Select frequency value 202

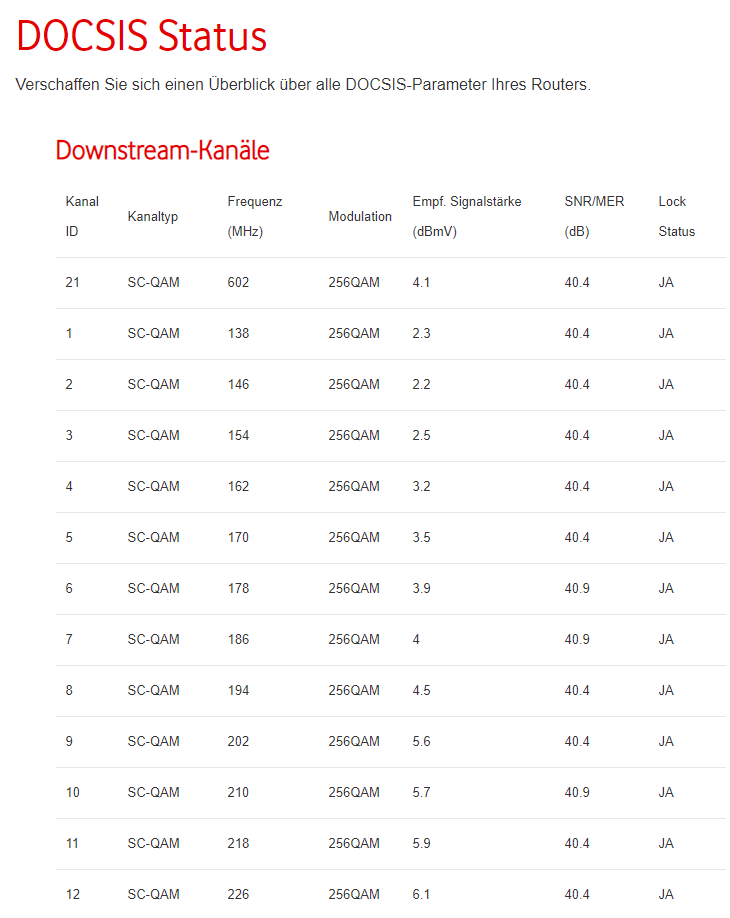coord(238,741)
